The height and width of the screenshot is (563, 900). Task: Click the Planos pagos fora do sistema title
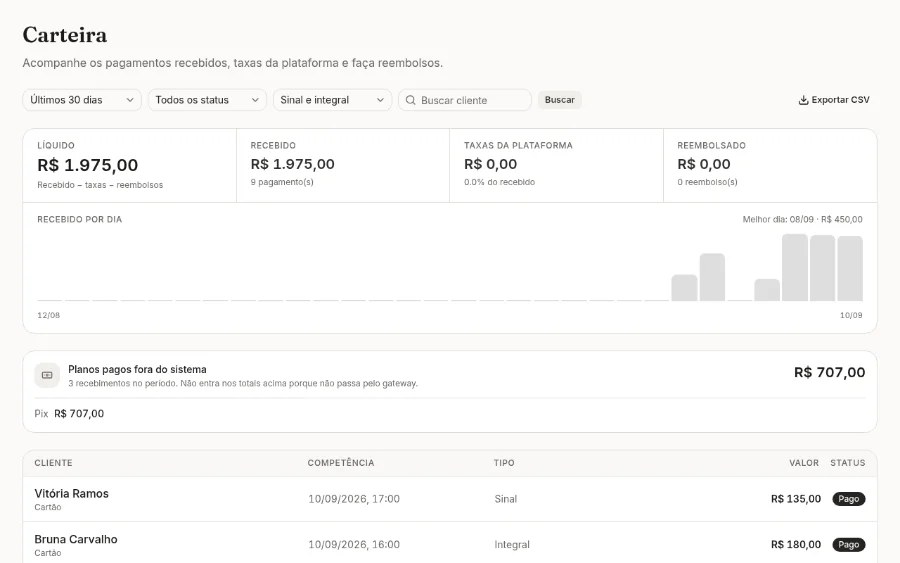(137, 370)
